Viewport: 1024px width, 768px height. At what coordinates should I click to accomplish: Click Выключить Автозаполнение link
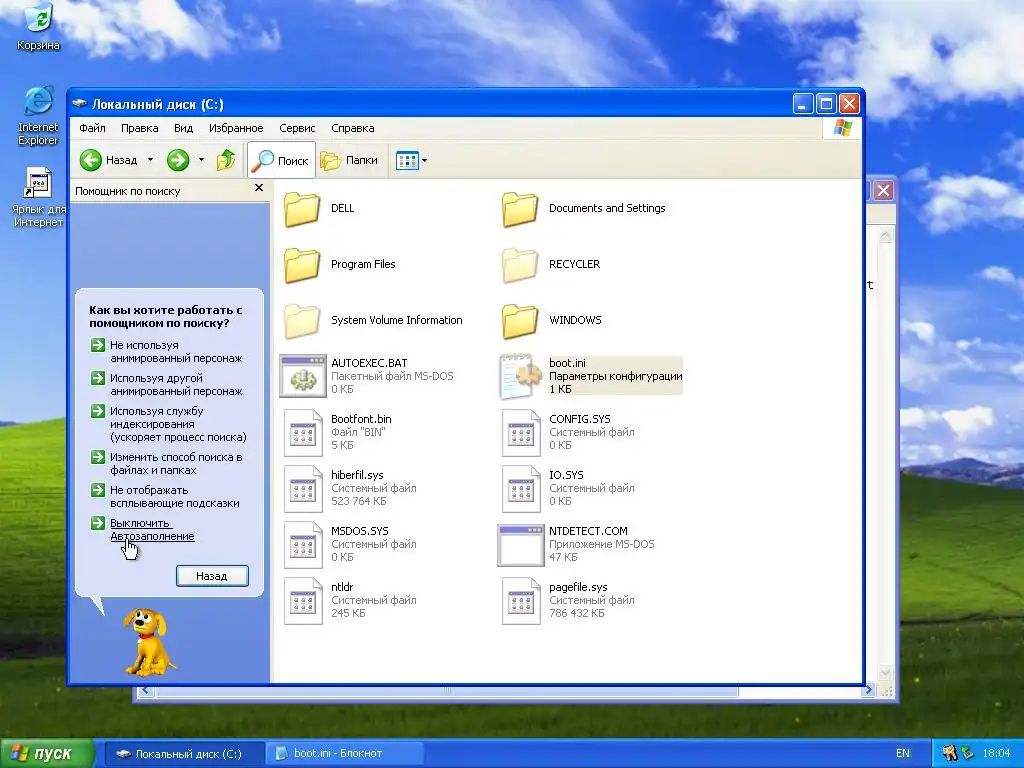tap(152, 530)
